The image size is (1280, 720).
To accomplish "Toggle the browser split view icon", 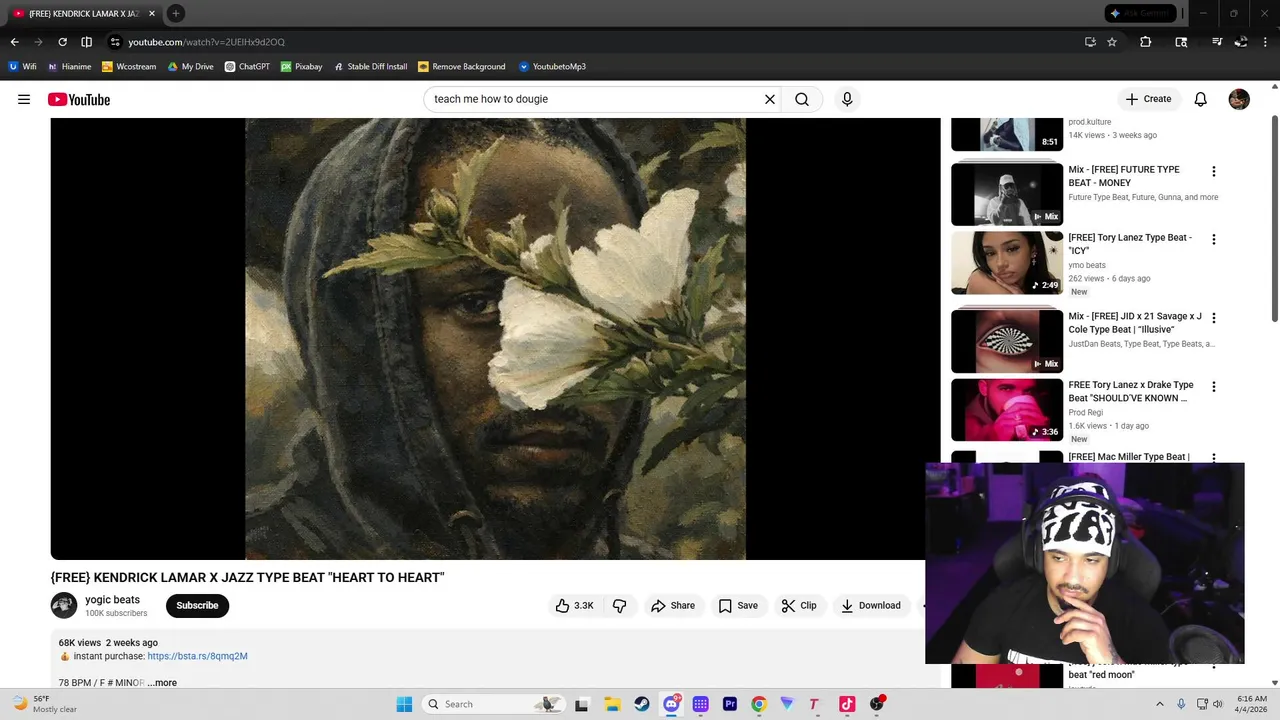I will pyautogui.click(x=86, y=42).
